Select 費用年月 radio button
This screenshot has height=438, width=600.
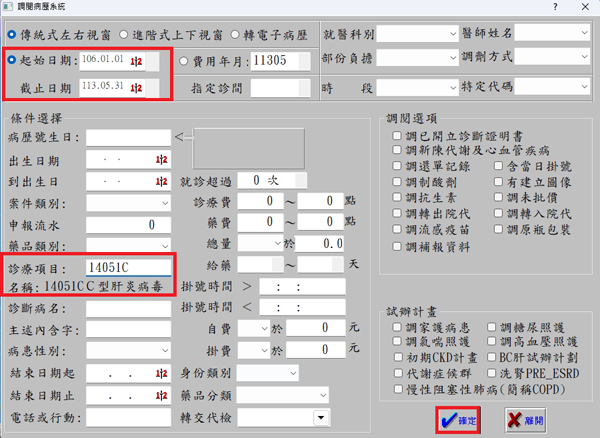[x=186, y=61]
